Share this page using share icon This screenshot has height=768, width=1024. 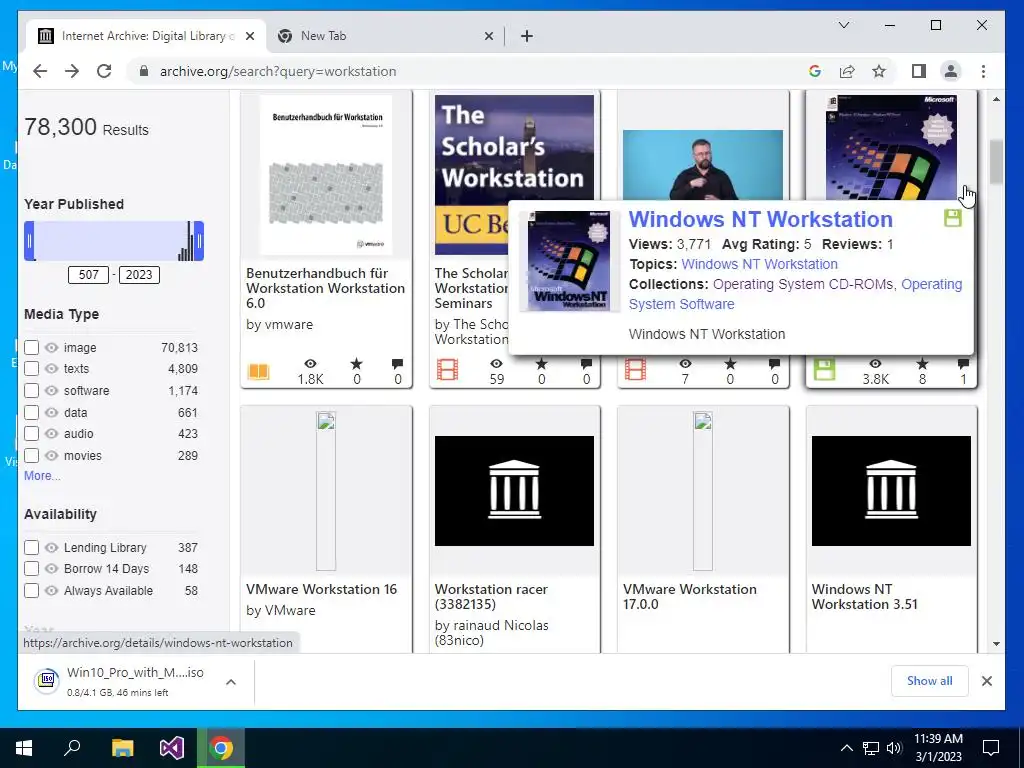pyautogui.click(x=847, y=71)
